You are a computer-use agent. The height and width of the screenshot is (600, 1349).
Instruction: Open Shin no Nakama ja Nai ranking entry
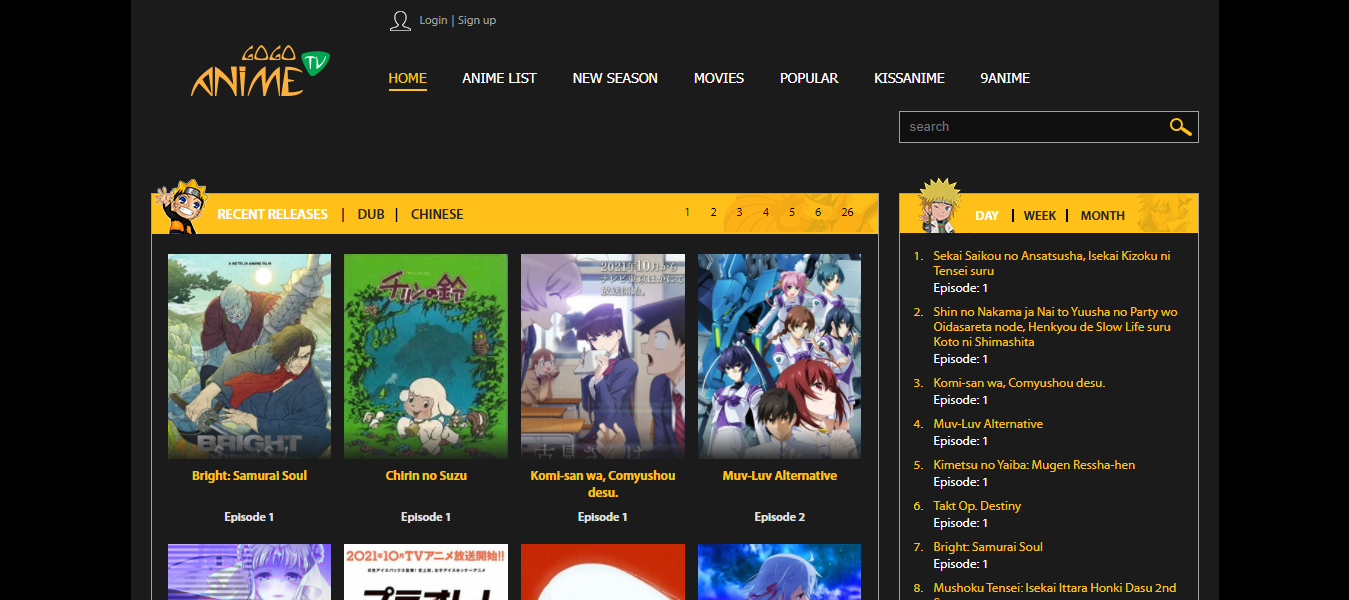[x=1055, y=327]
